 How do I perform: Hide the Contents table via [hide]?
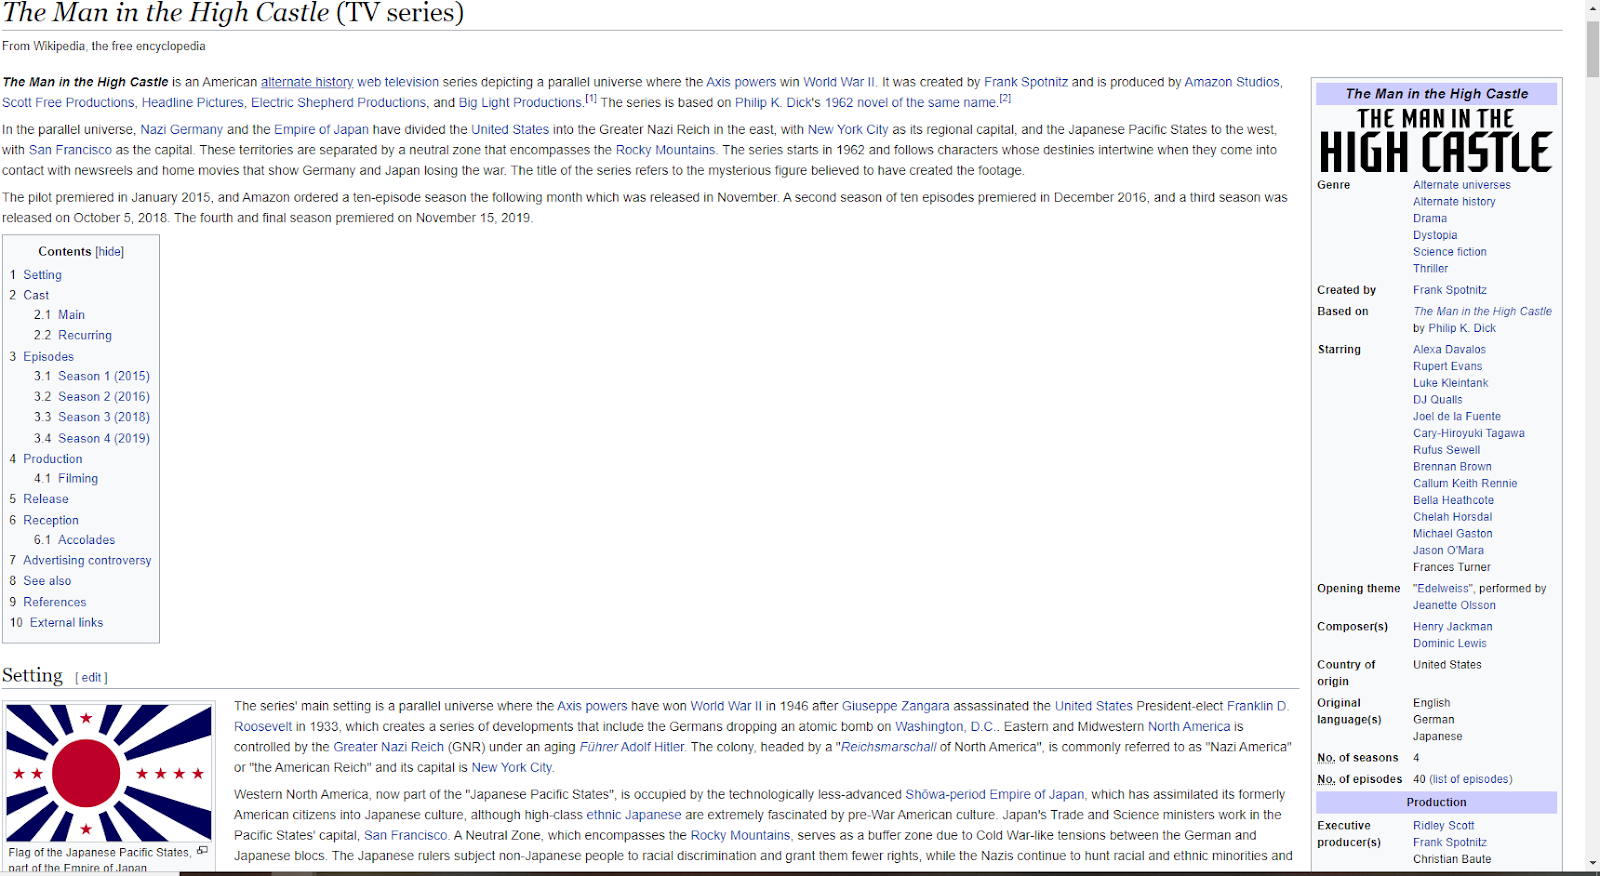coord(110,252)
